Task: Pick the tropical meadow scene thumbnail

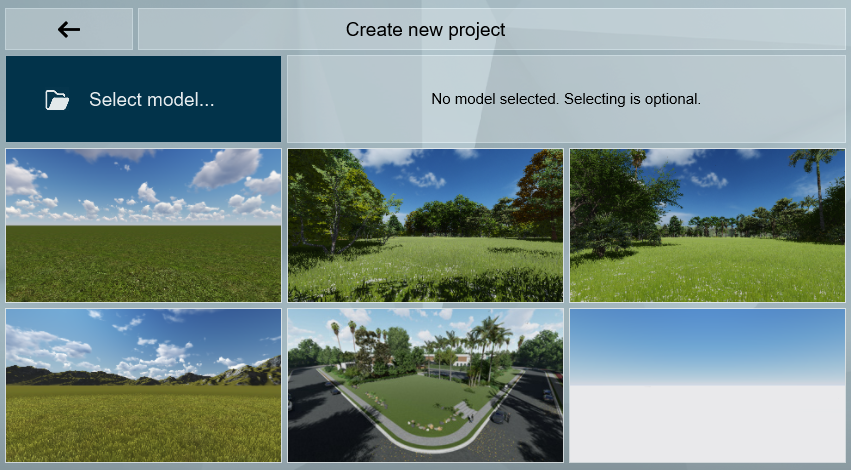Action: [x=707, y=225]
